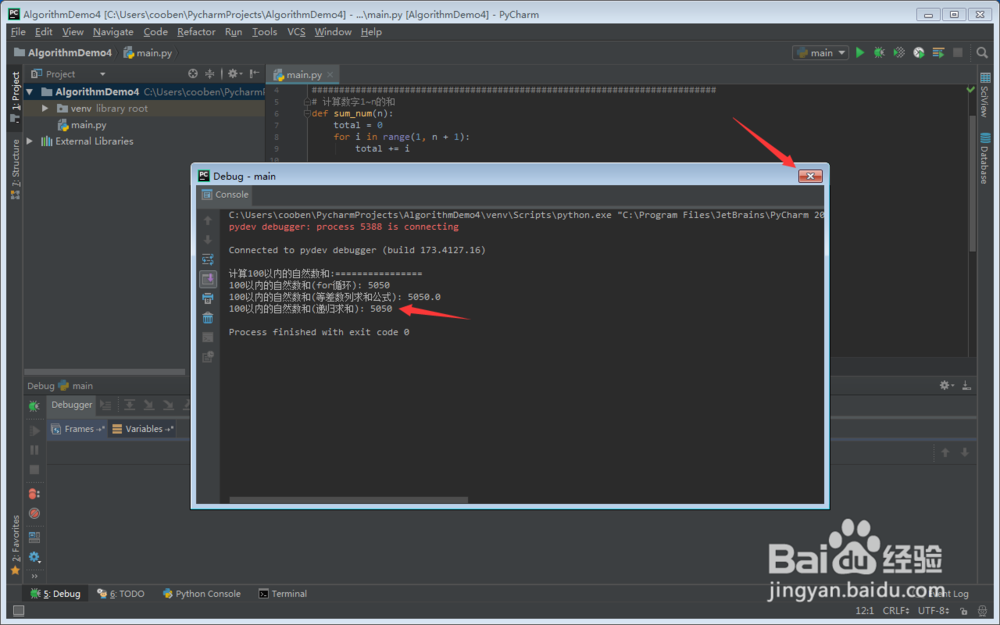Viewport: 1000px width, 625px height.
Task: Click 5: Debug tool window button
Action: click(55, 594)
